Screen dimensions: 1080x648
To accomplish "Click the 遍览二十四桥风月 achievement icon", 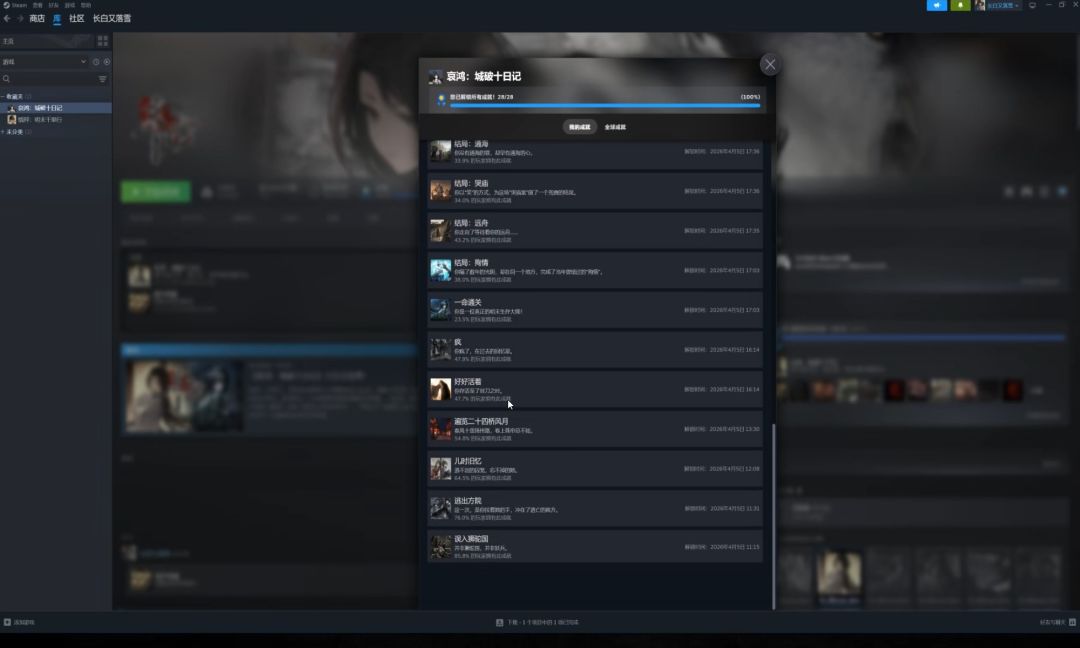I will click(x=441, y=429).
